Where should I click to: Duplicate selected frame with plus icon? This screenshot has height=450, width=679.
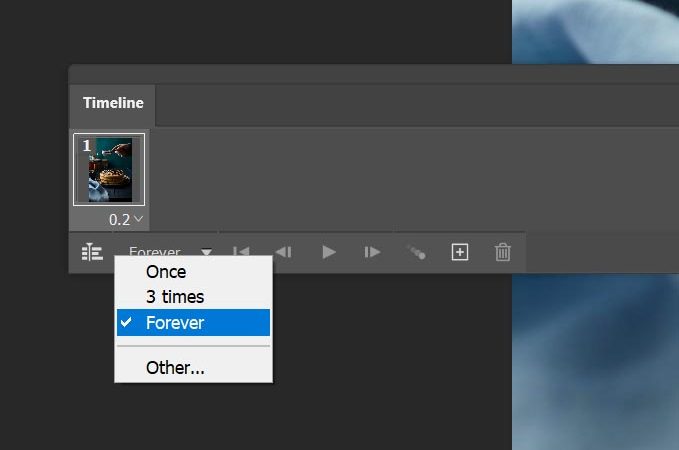(460, 252)
